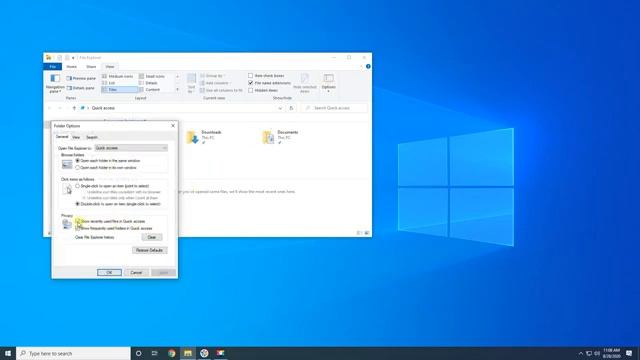Click the Clear history button

(152, 237)
